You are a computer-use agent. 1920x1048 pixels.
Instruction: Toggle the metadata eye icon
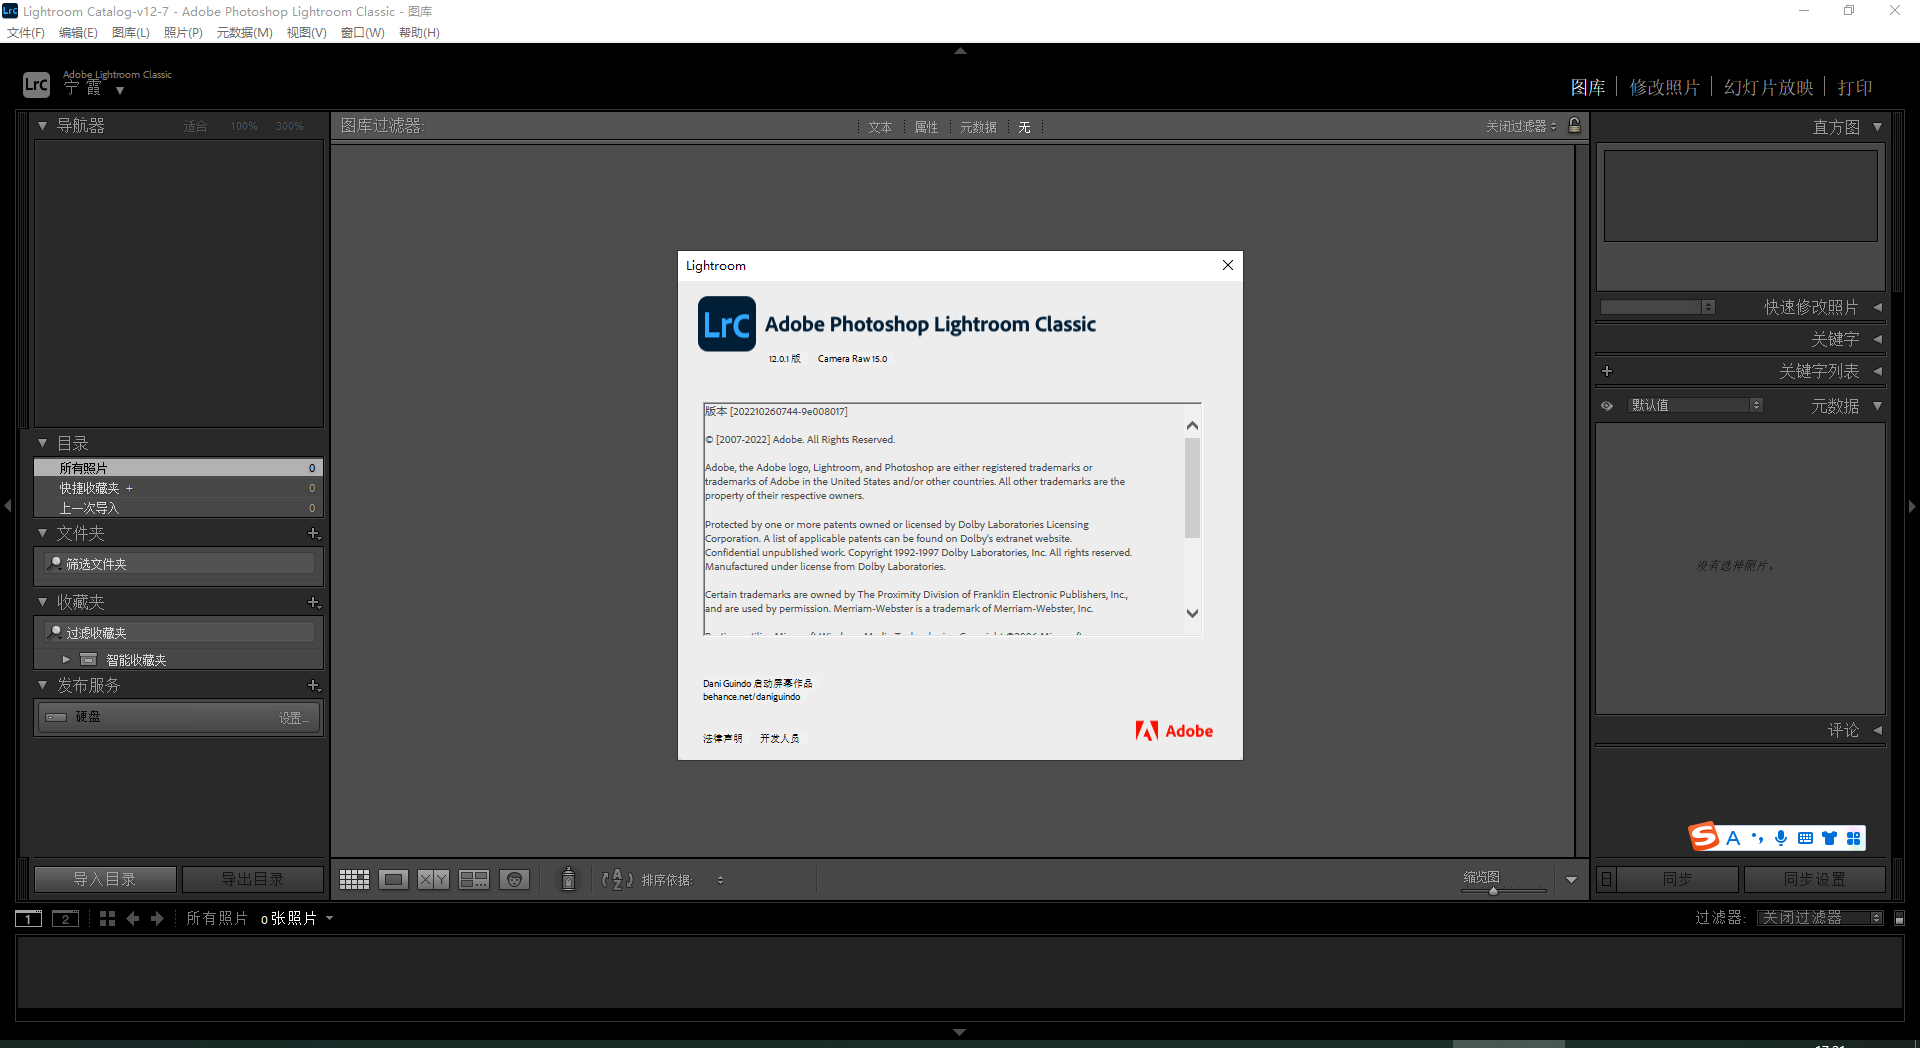click(1607, 406)
